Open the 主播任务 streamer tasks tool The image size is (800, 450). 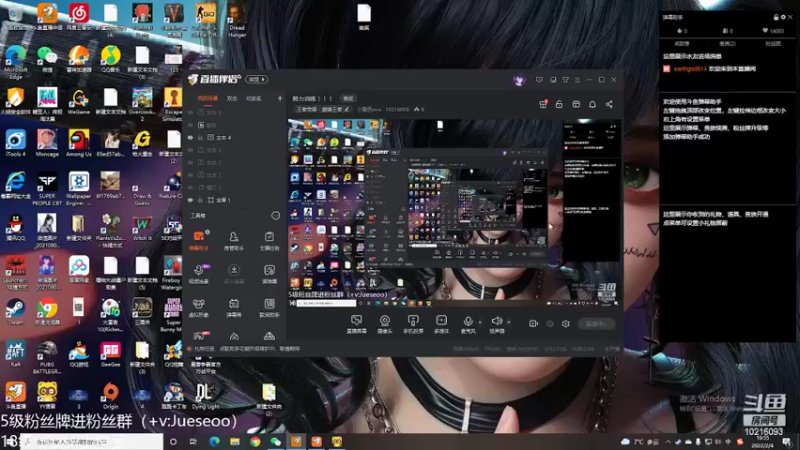[269, 240]
